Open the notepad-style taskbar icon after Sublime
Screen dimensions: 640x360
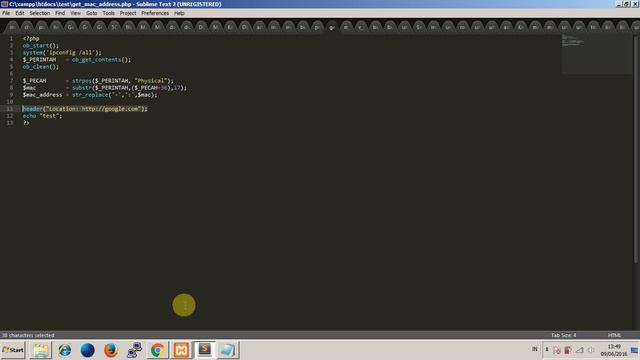[x=227, y=350]
